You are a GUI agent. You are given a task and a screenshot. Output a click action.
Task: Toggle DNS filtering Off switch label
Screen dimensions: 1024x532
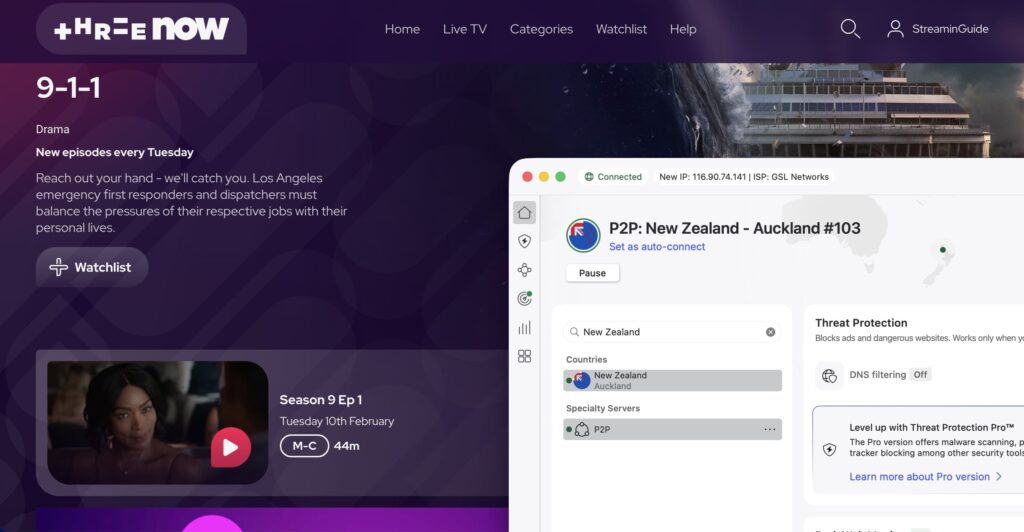tap(920, 375)
